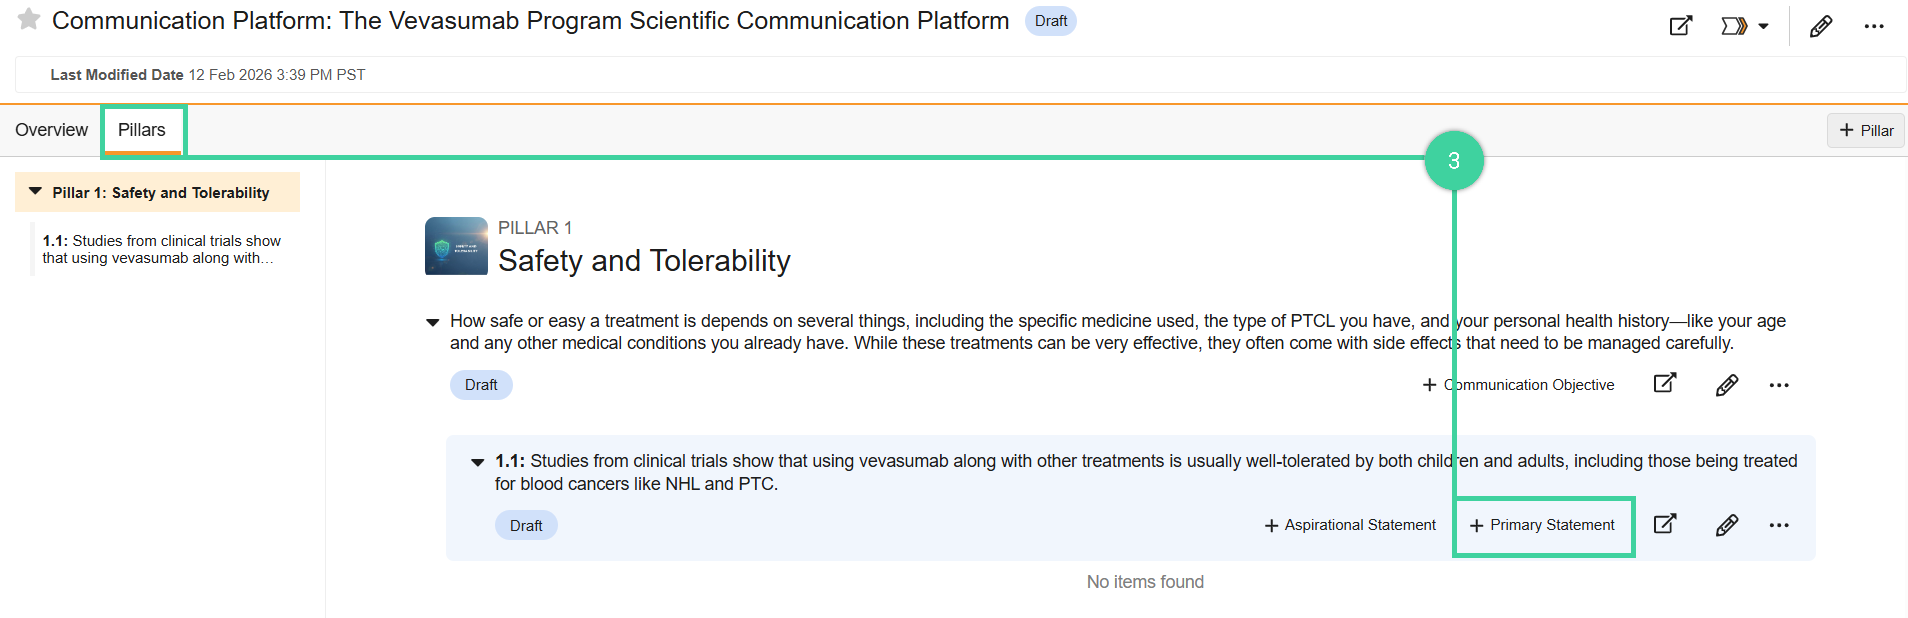1908x618 pixels.
Task: Click the + Pillar button
Action: pyautogui.click(x=1864, y=130)
